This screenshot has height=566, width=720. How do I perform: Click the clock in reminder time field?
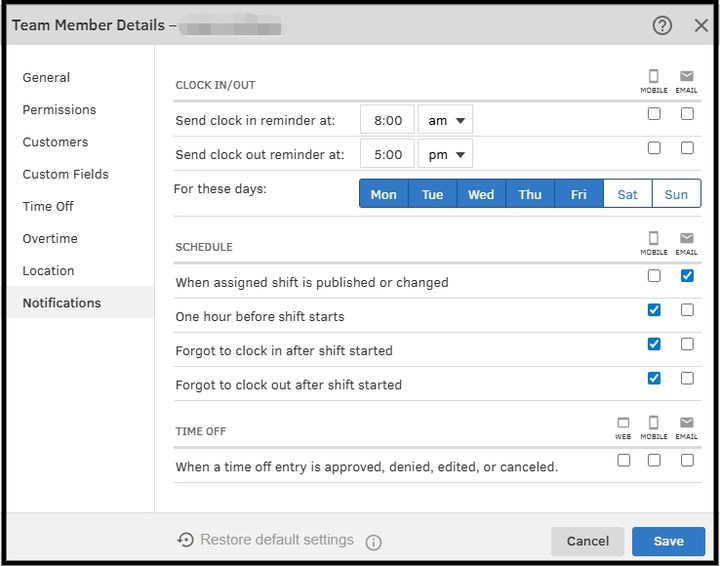387,121
